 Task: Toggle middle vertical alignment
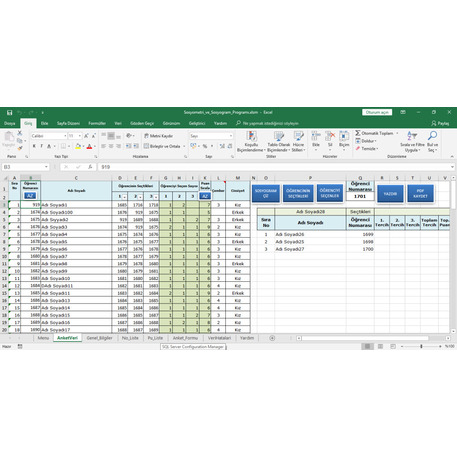coord(111,136)
